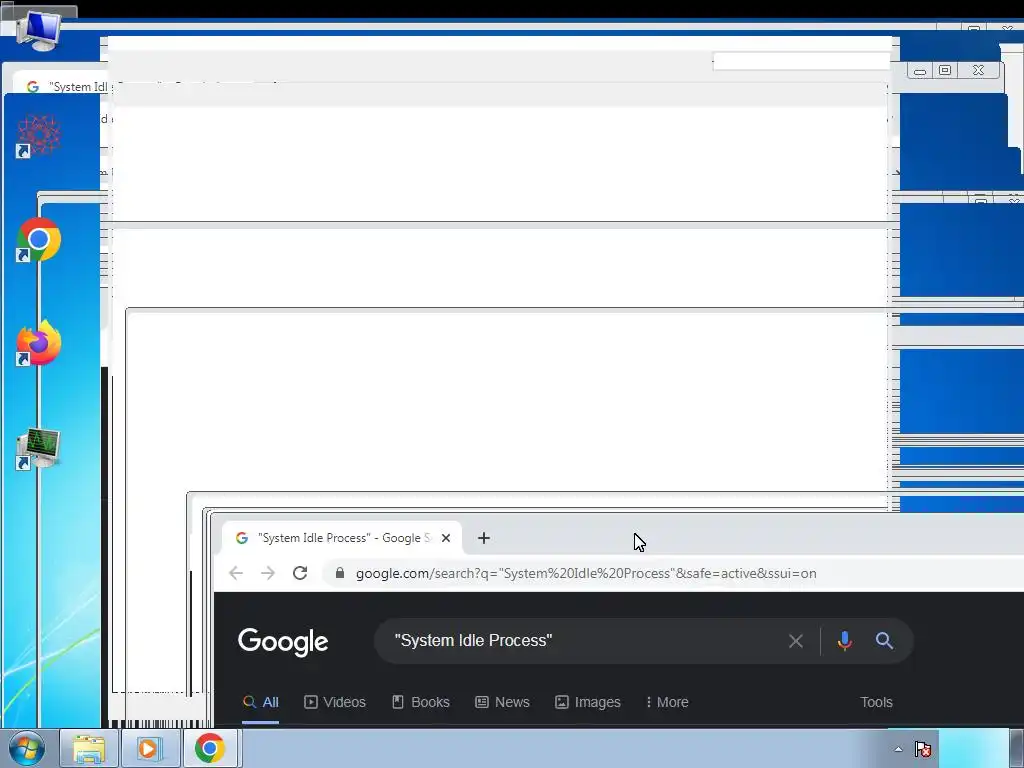
Task: Click the Google search box text
Action: 473,641
